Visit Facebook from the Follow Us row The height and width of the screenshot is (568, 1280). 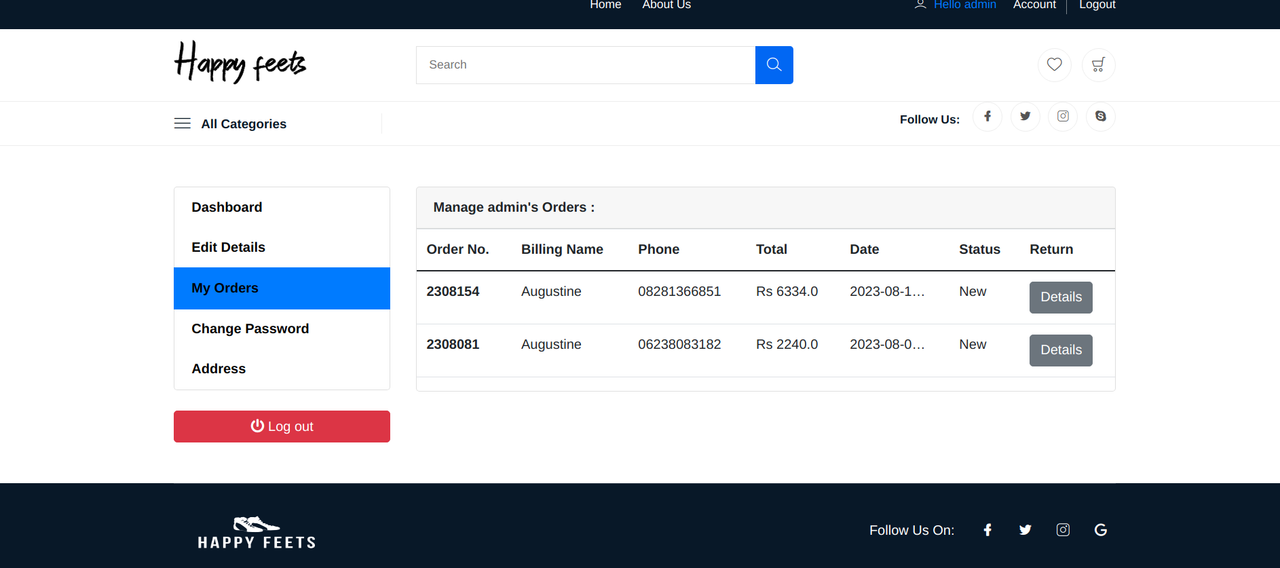[987, 117]
